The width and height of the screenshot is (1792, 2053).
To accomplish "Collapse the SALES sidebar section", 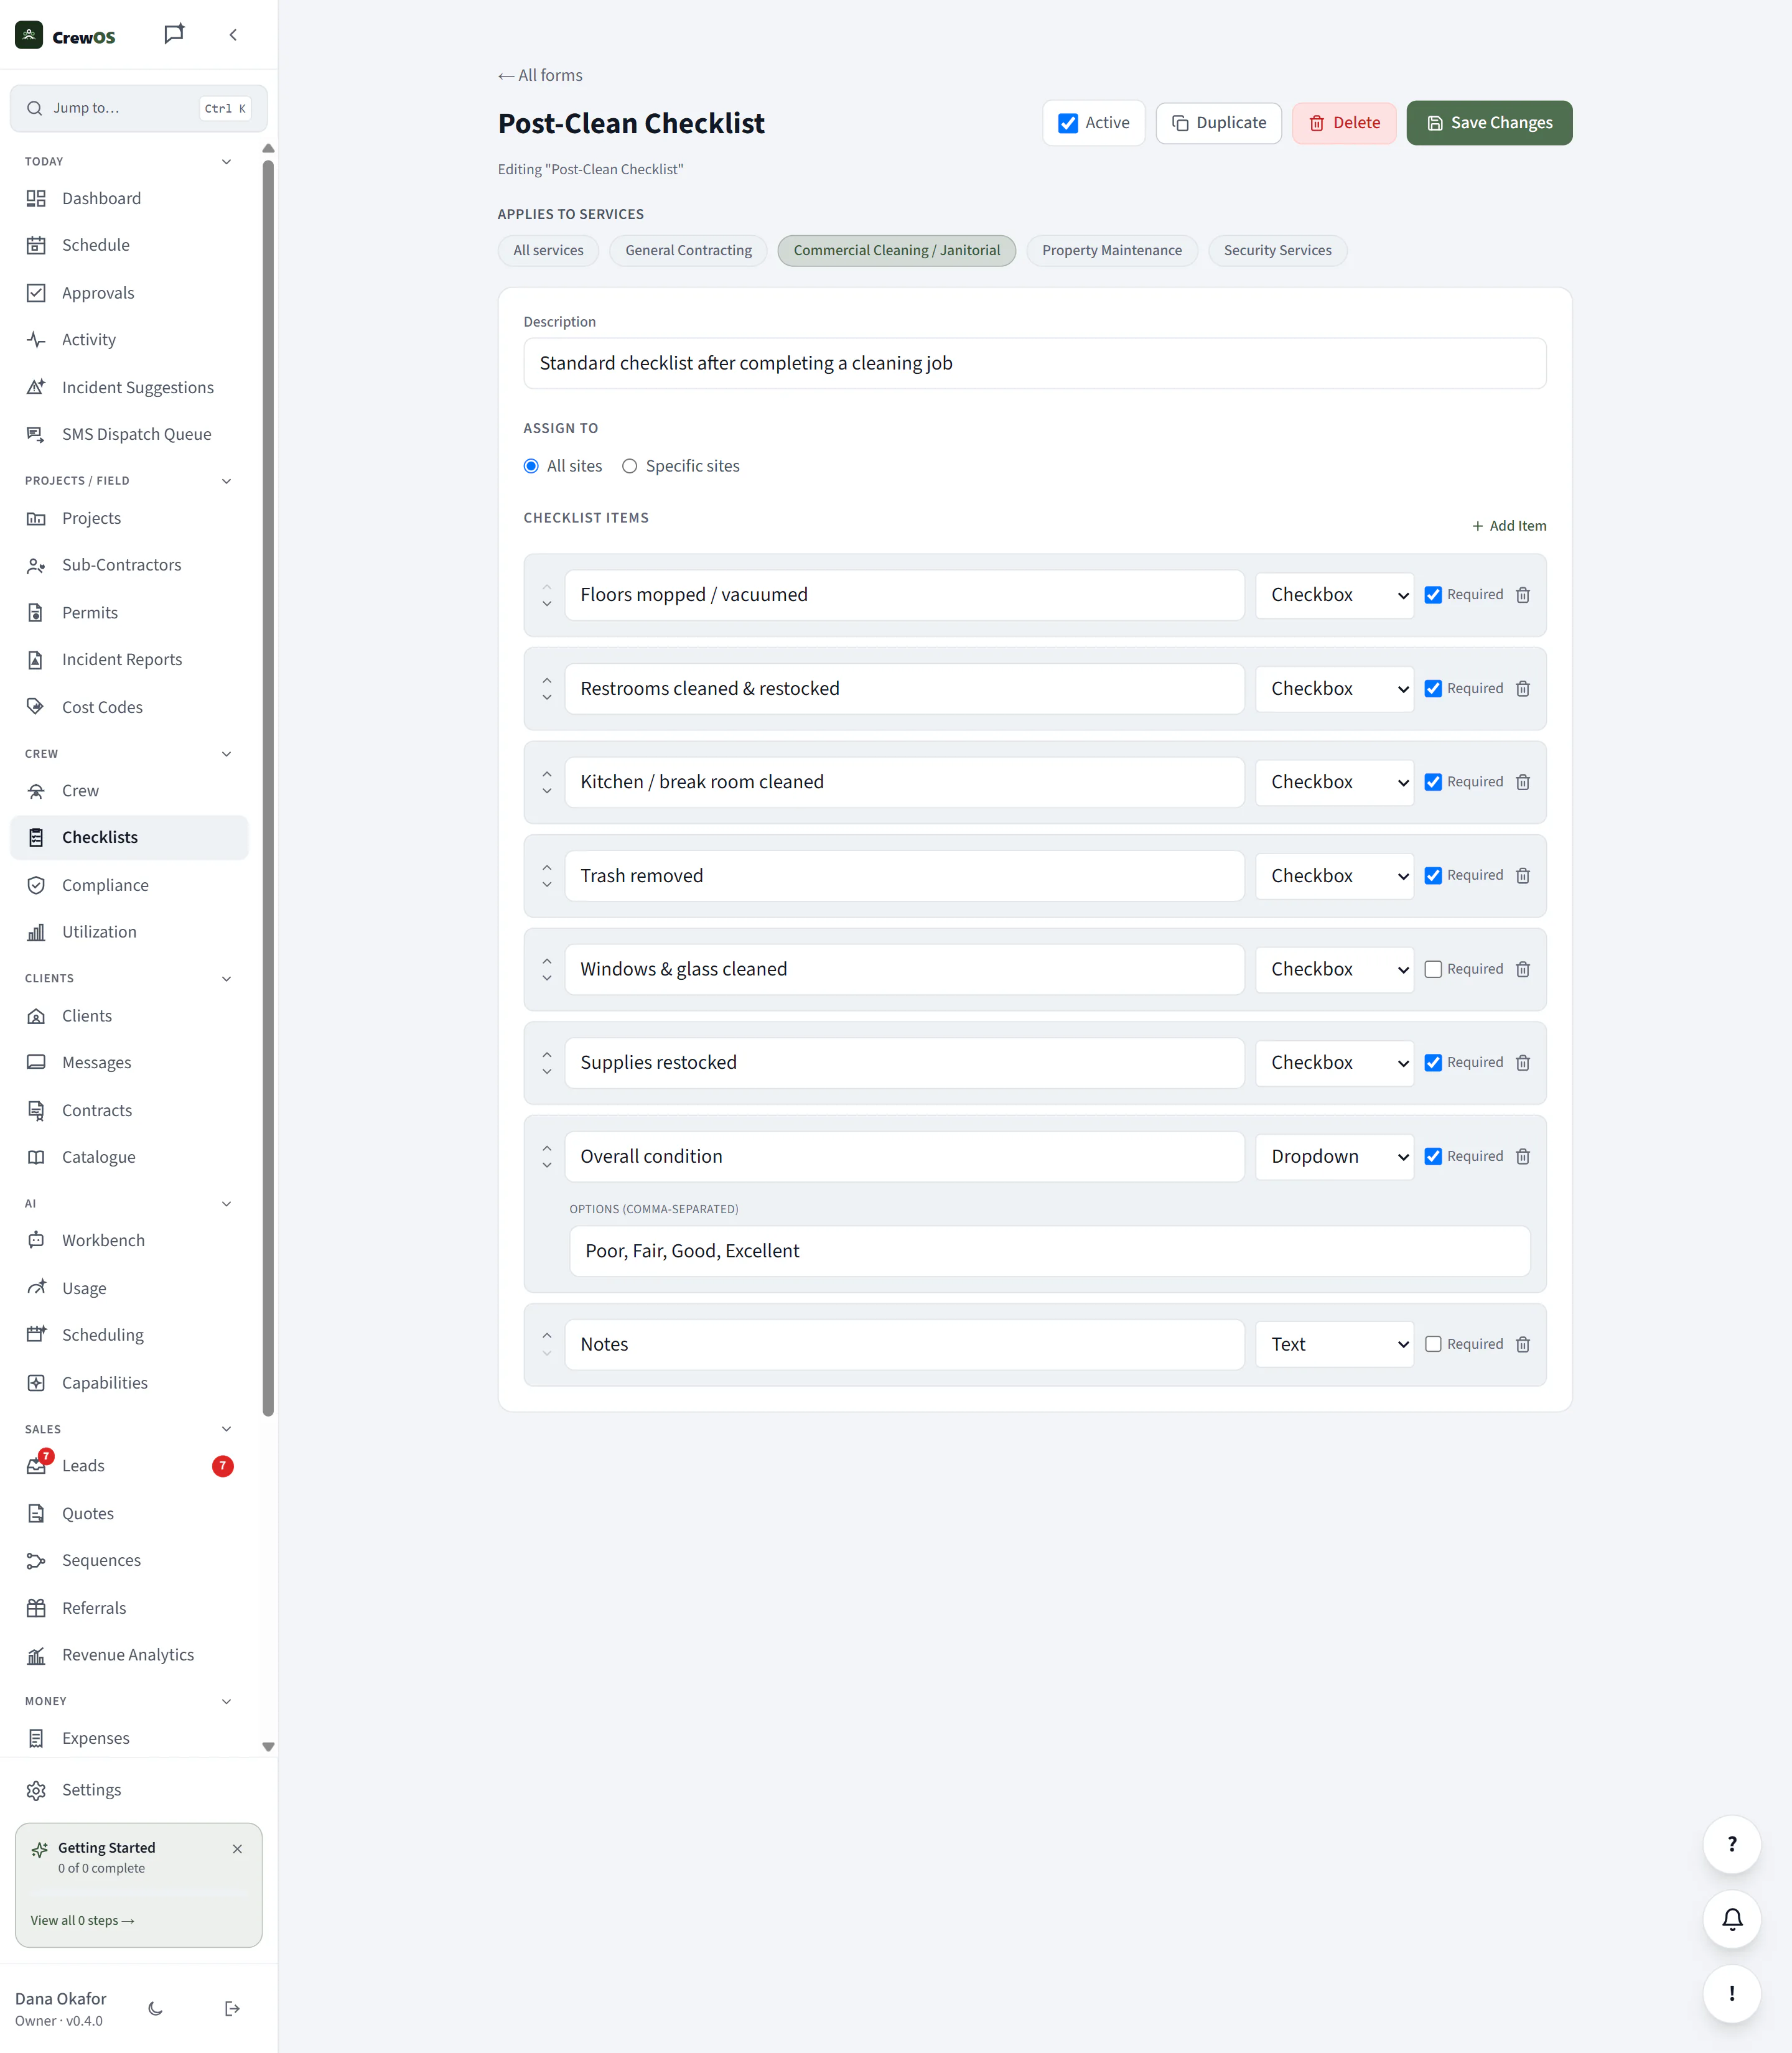I will (226, 1429).
